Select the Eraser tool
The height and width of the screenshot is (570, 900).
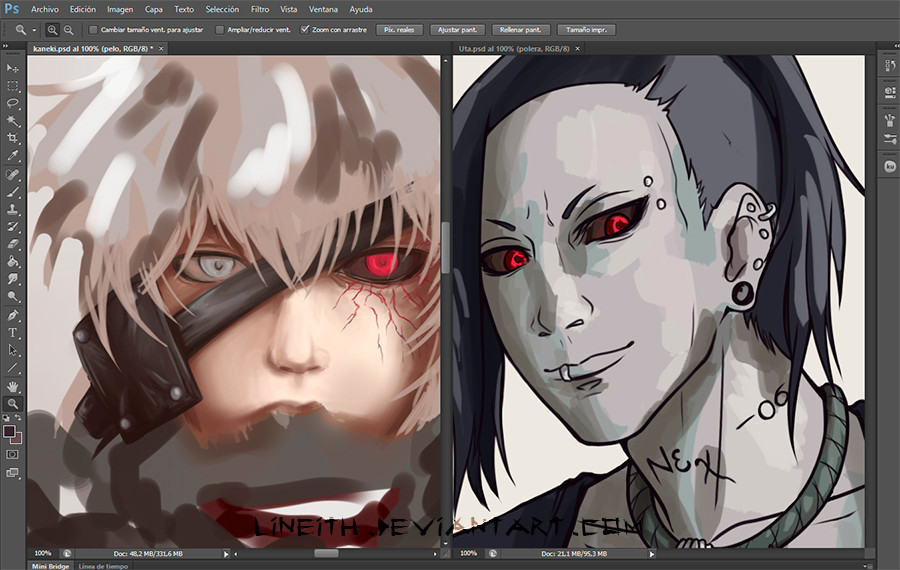[x=13, y=244]
